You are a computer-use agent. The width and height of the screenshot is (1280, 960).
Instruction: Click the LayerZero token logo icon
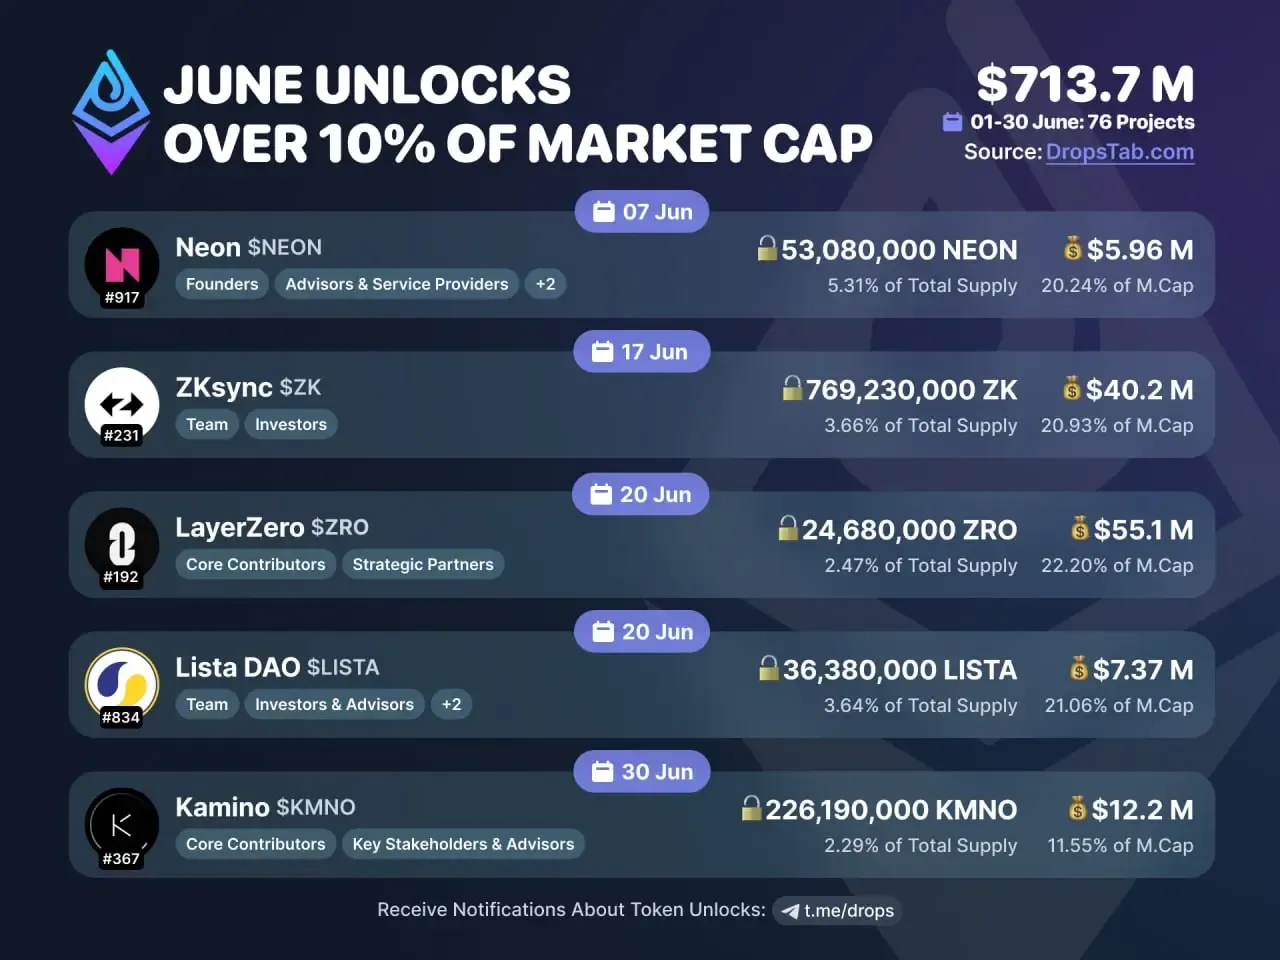[122, 545]
